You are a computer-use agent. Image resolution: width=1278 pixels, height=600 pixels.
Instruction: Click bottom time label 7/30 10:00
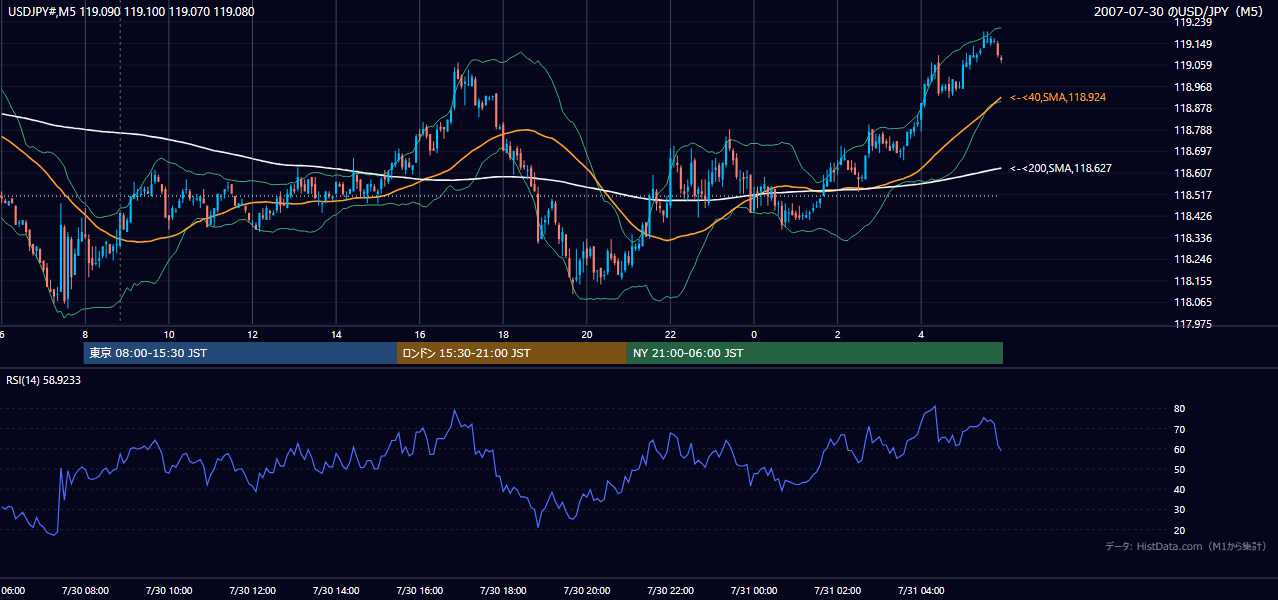[168, 591]
